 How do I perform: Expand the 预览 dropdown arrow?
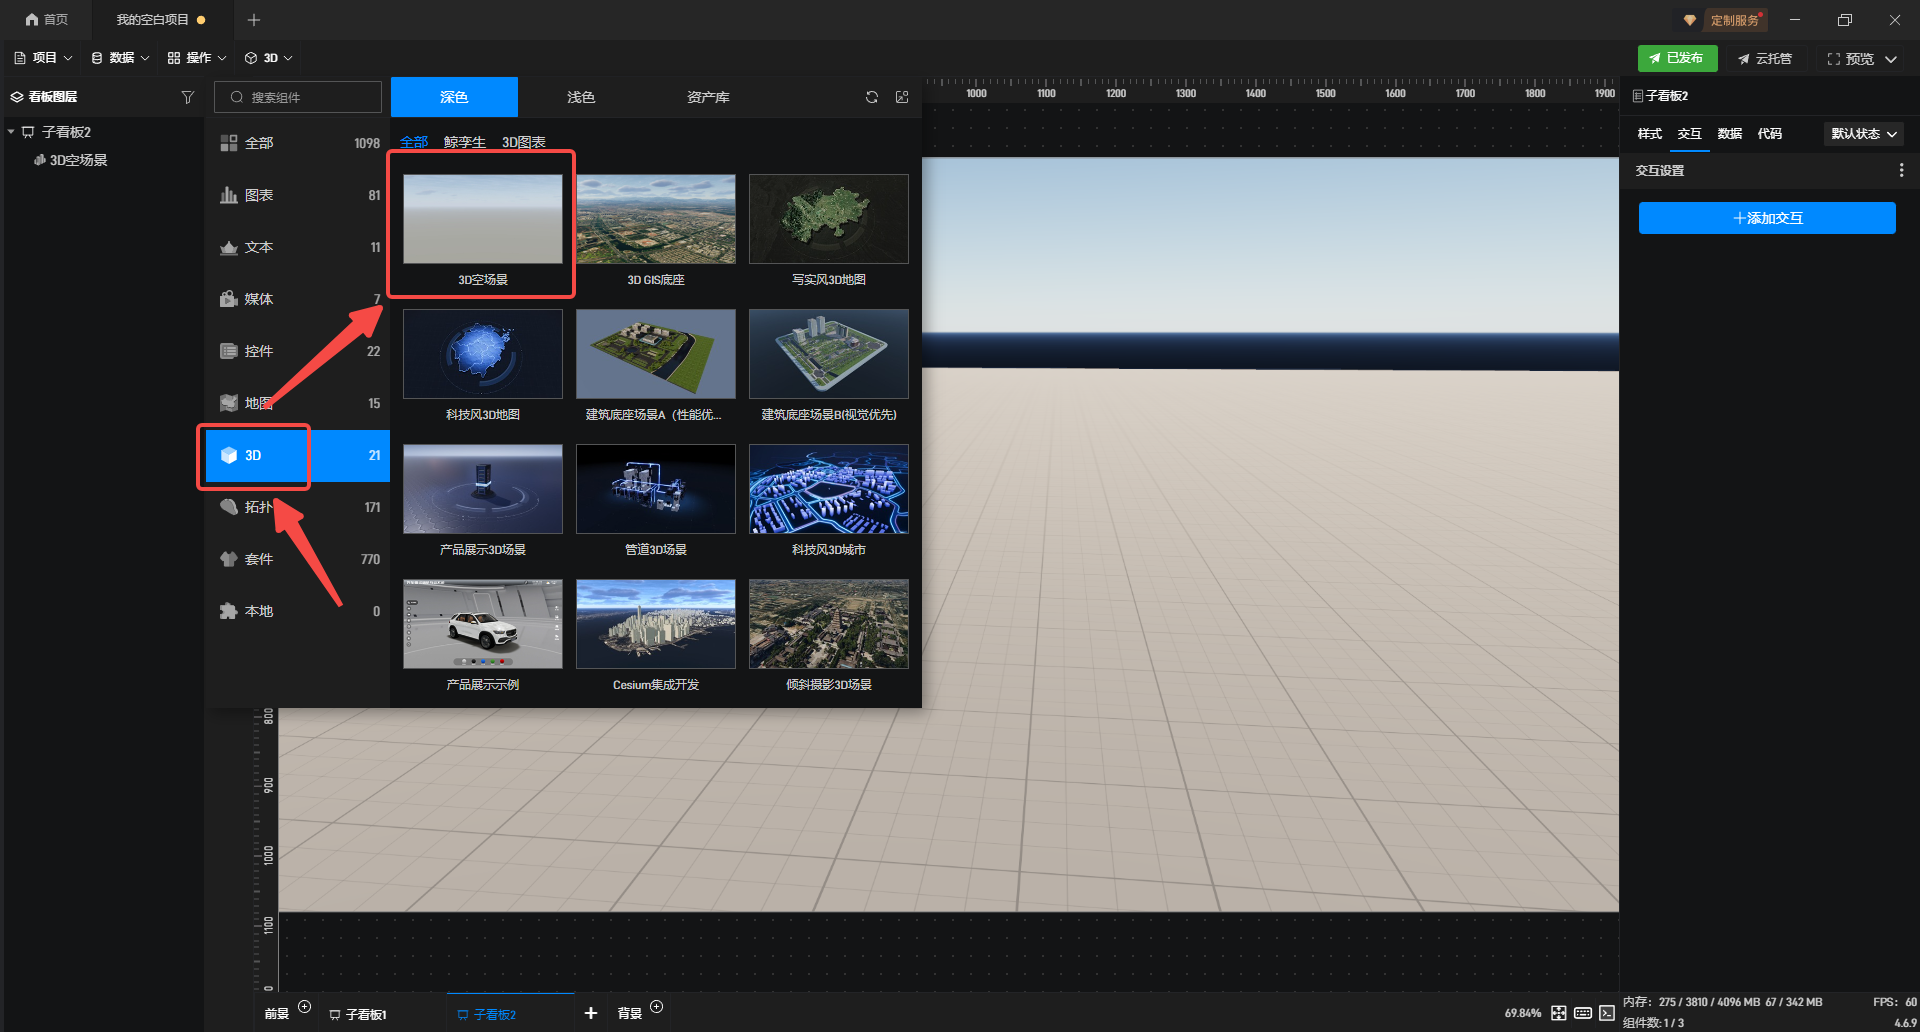pos(1891,59)
